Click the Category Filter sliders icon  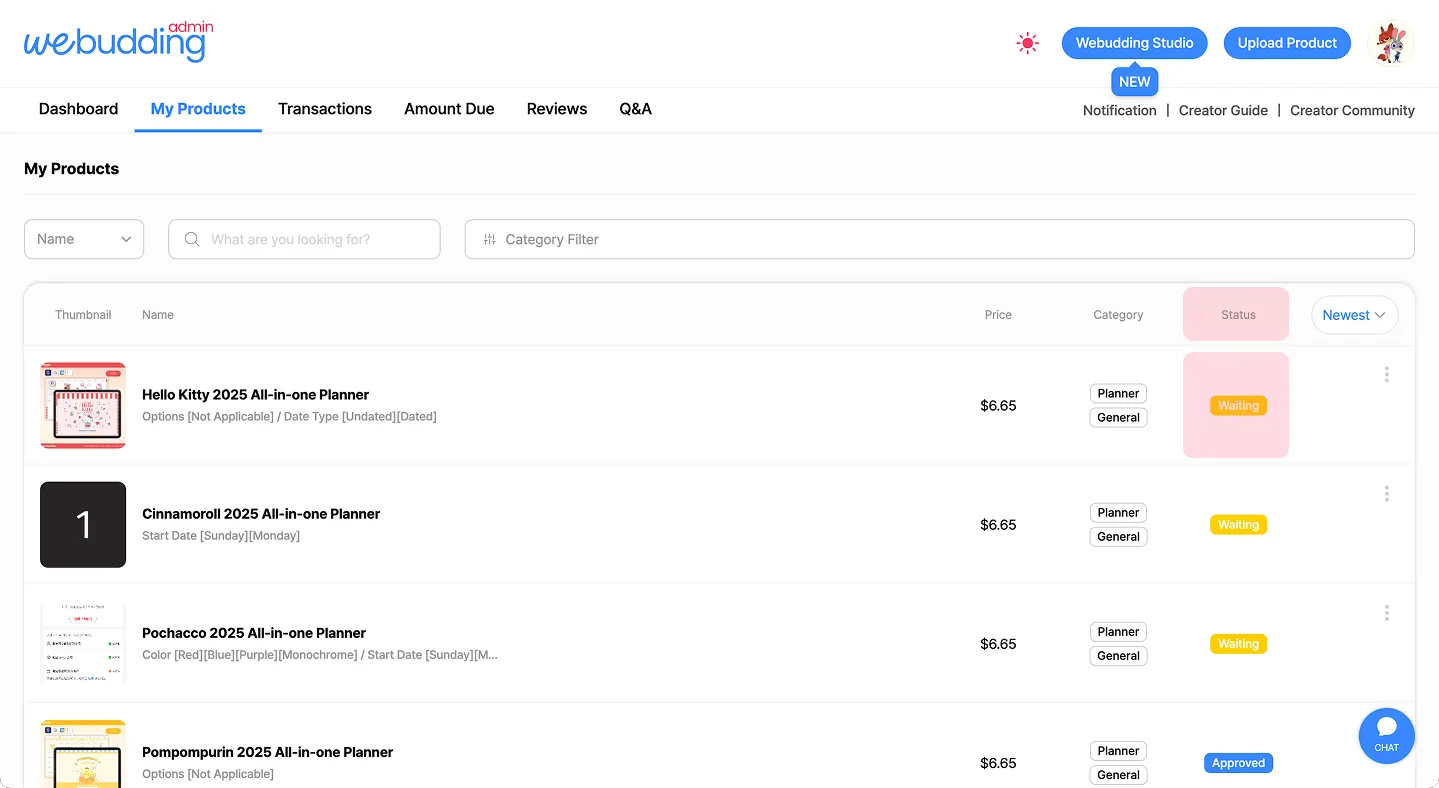tap(489, 239)
